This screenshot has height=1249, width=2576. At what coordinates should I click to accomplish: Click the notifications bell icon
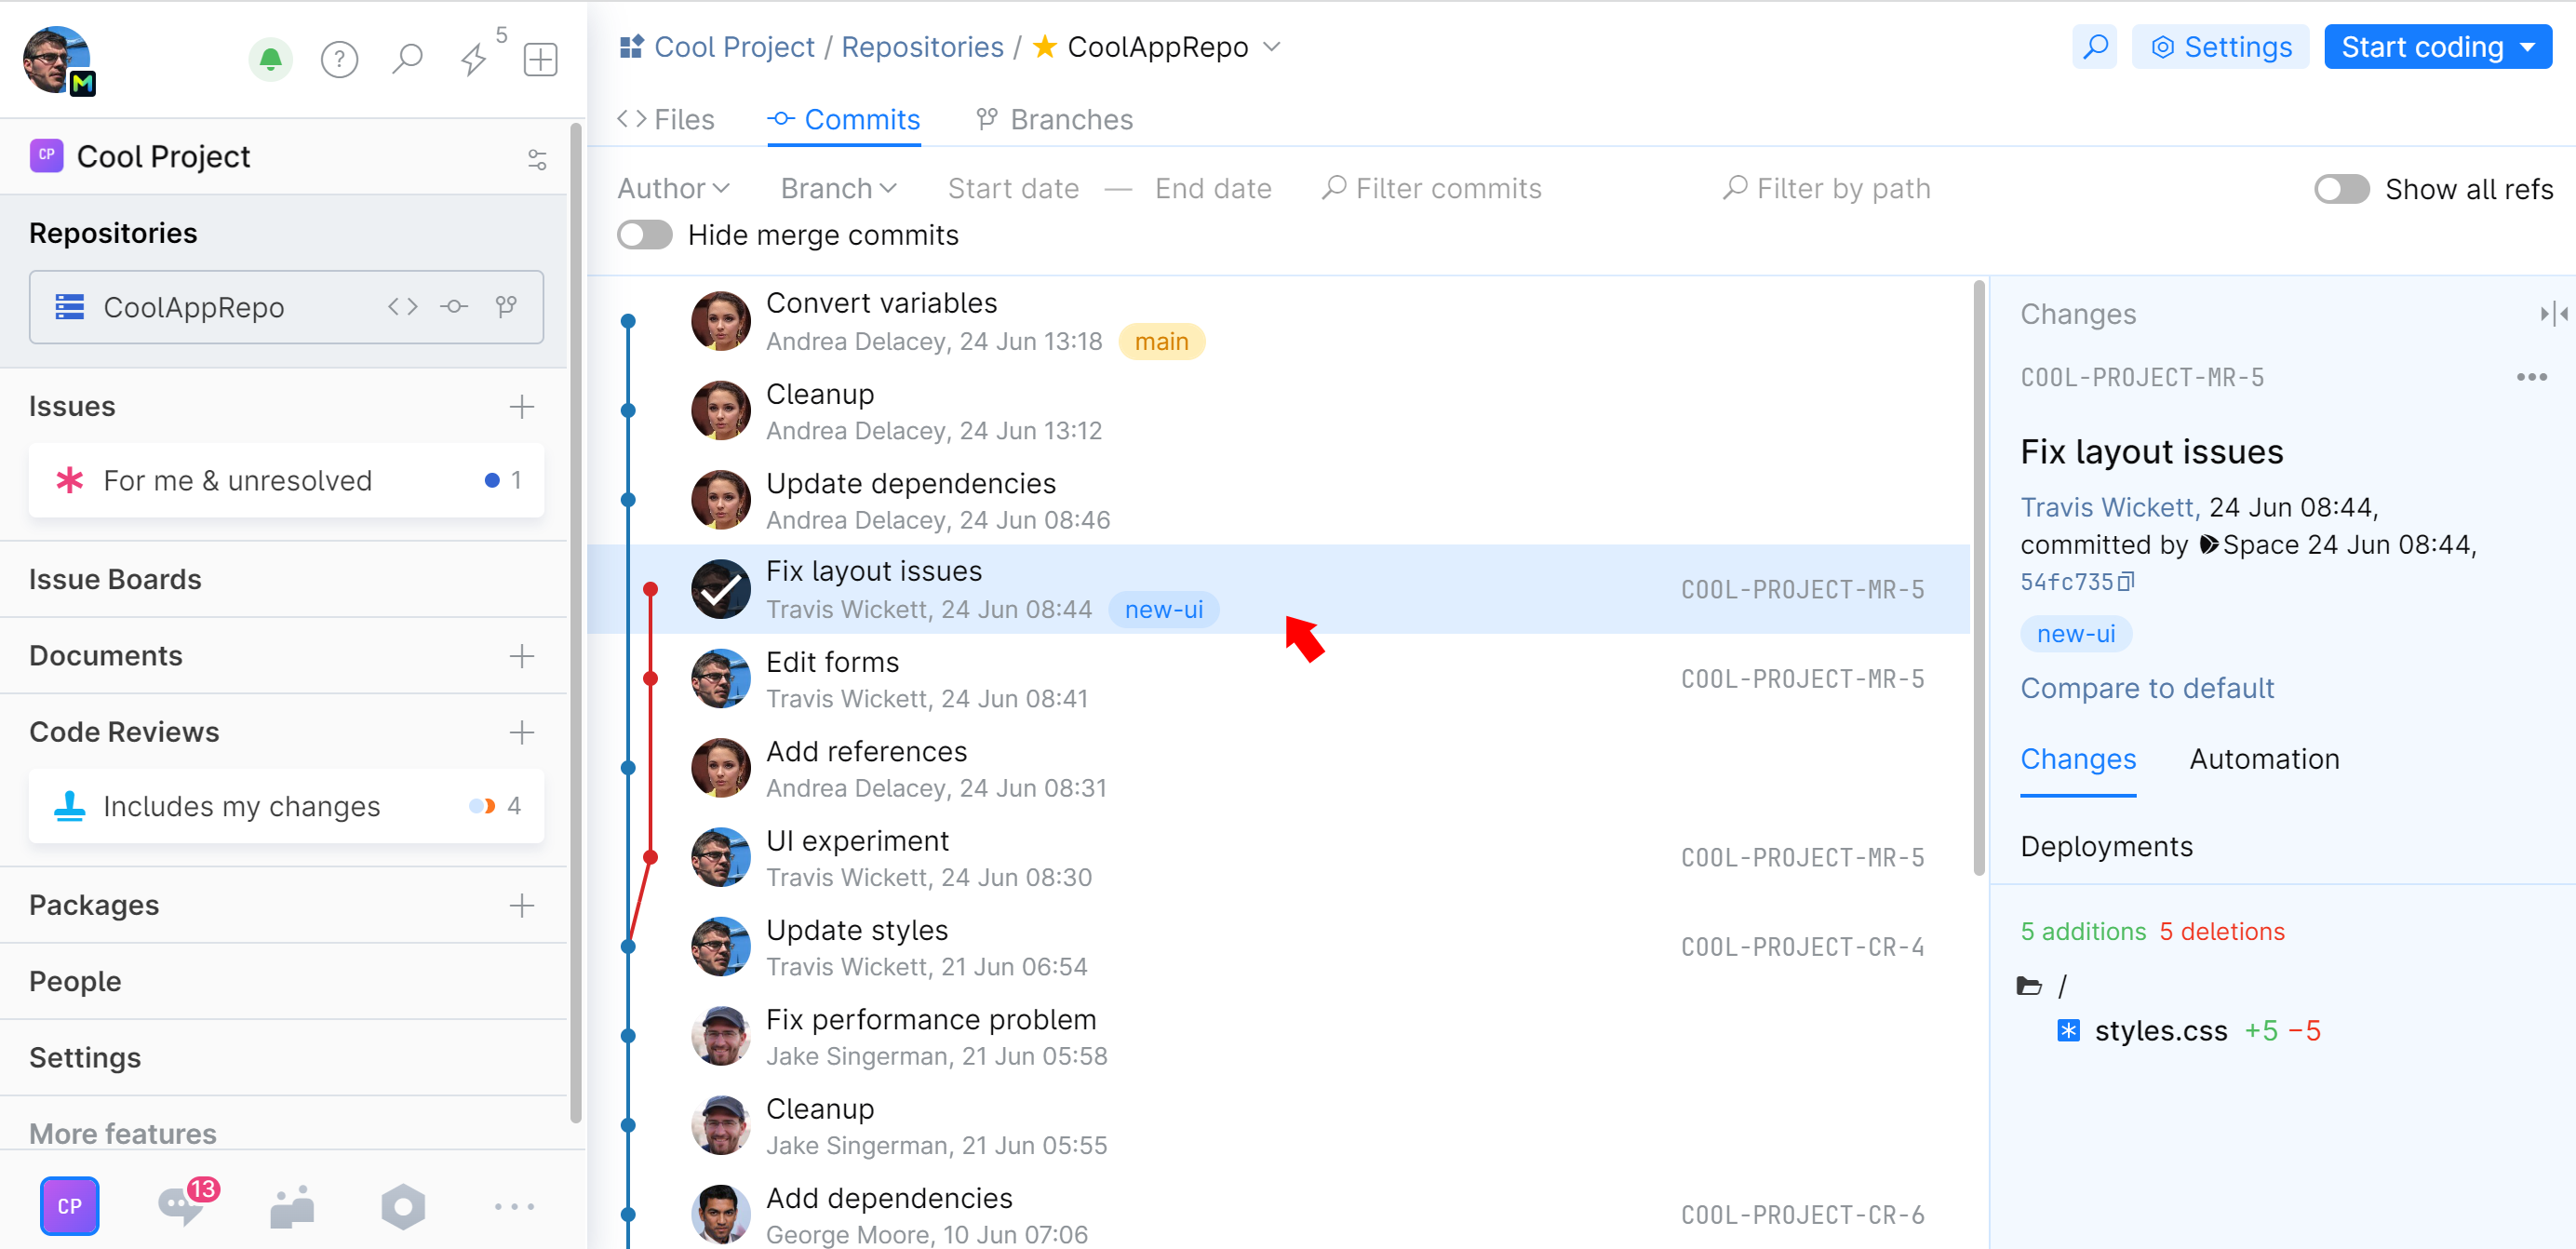coord(270,60)
